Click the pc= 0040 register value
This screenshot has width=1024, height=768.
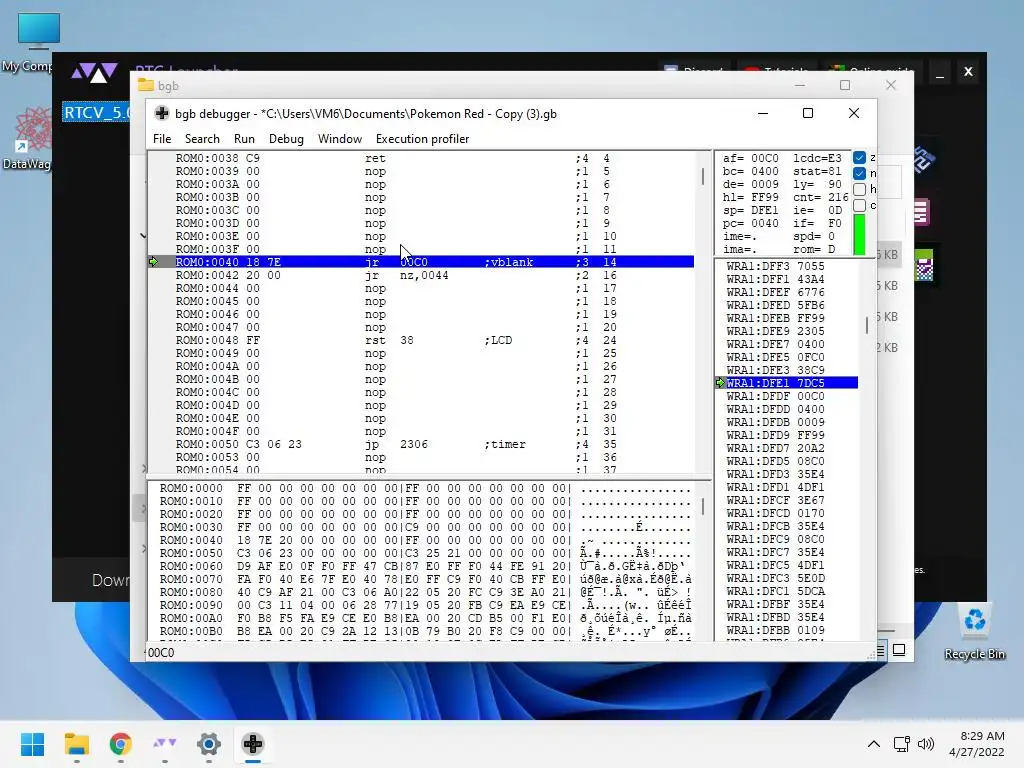tap(750, 223)
